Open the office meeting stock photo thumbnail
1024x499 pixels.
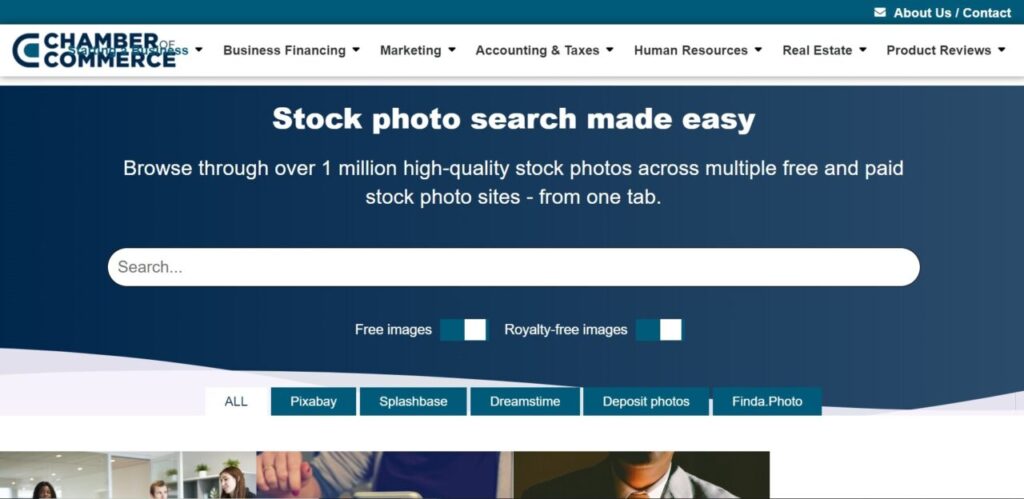pyautogui.click(x=128, y=475)
